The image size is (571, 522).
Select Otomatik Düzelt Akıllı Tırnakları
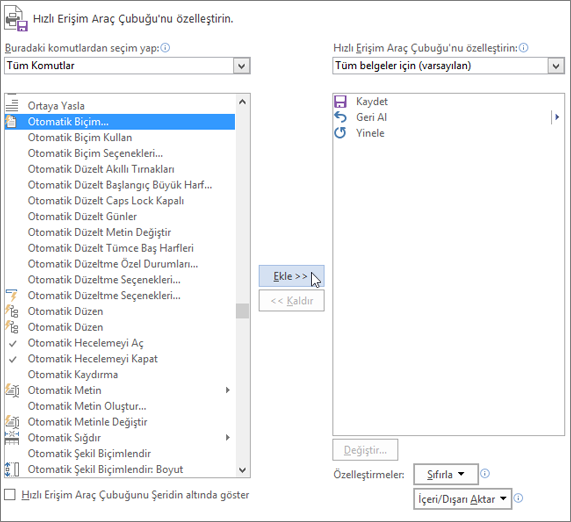point(120,169)
